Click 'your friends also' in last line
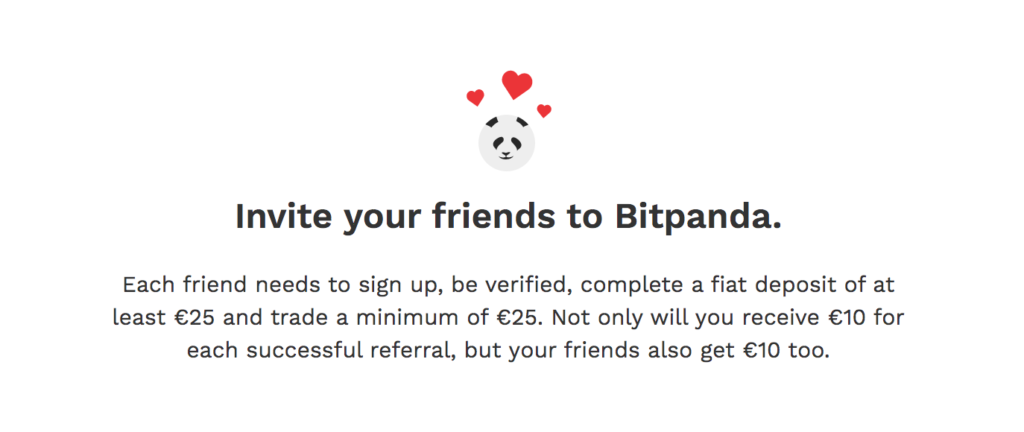The image size is (1024, 432). 584,352
